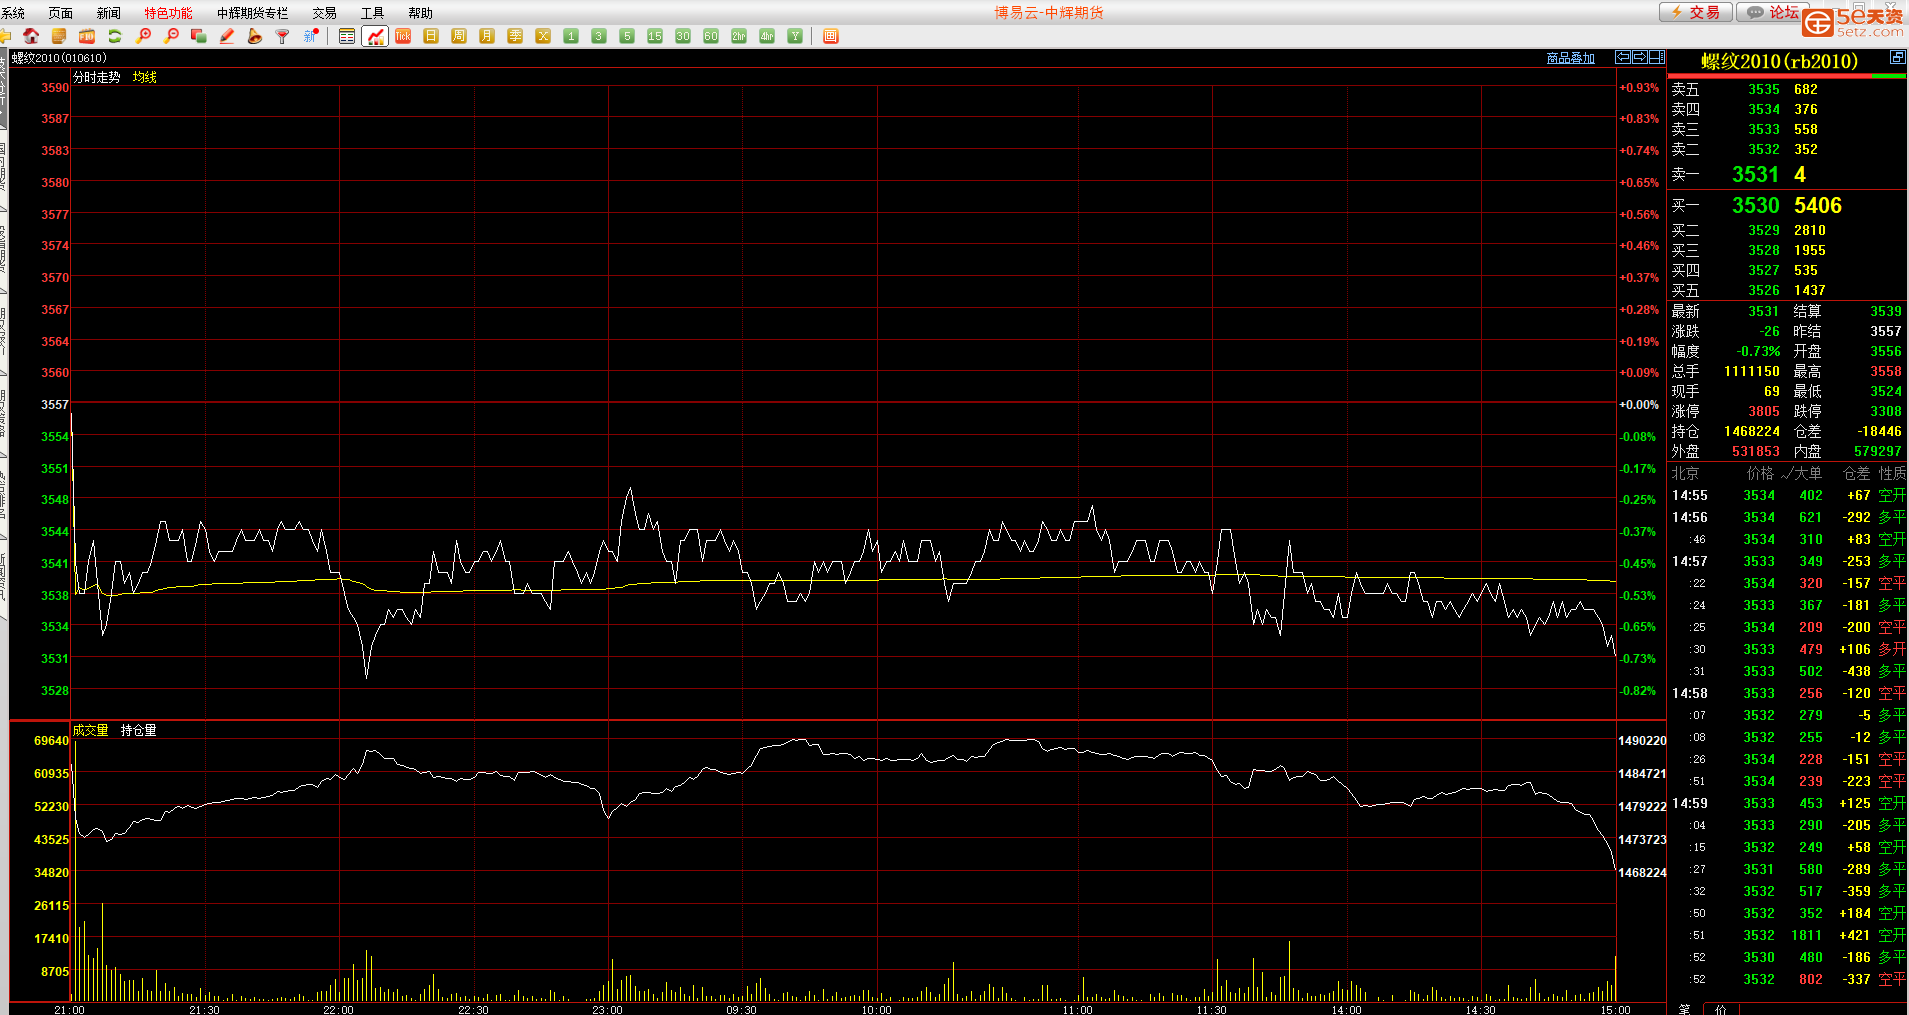The image size is (1909, 1015).
Task: Go to next contract arrow
Action: click(x=1640, y=58)
